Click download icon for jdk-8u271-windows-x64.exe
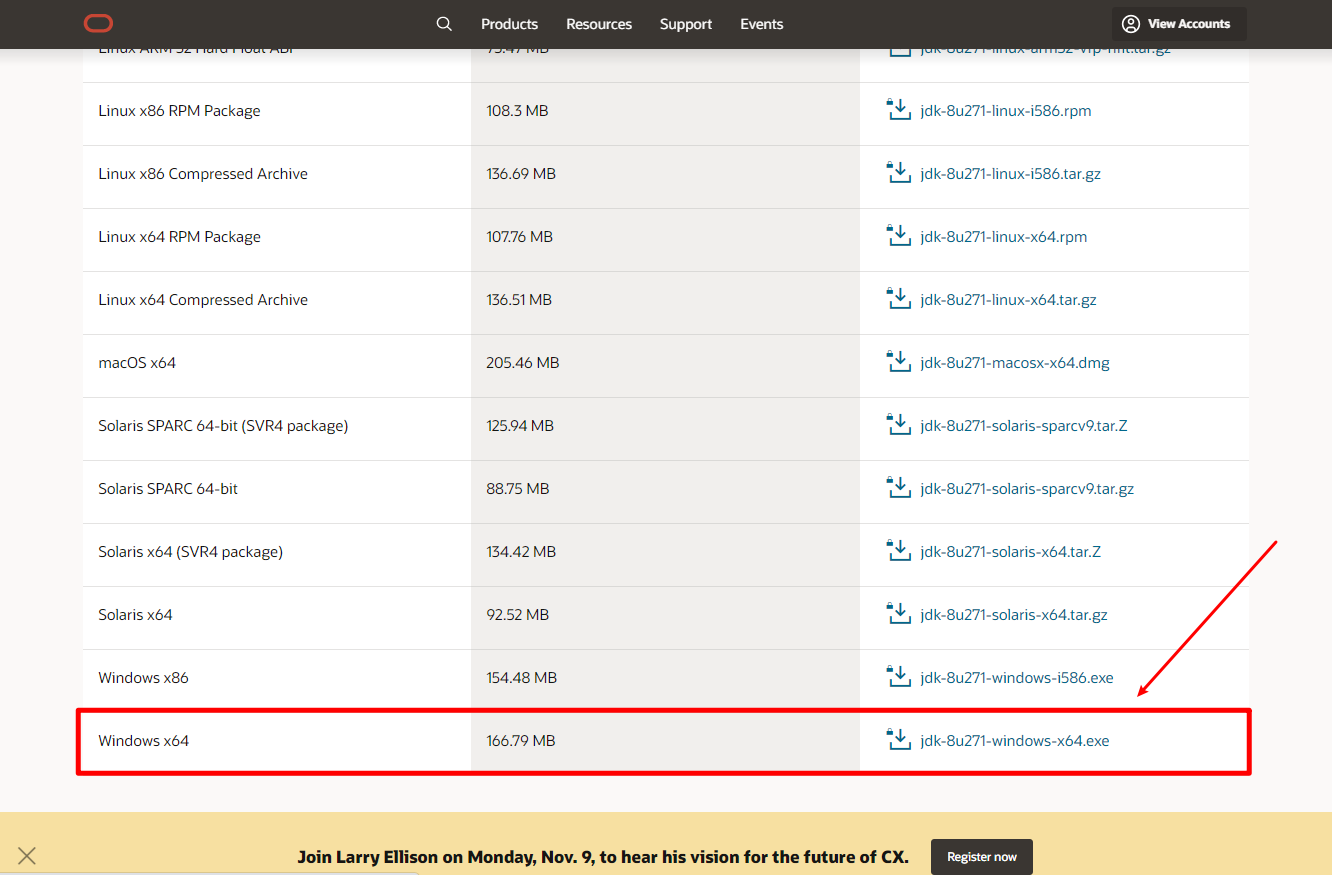 click(x=898, y=740)
